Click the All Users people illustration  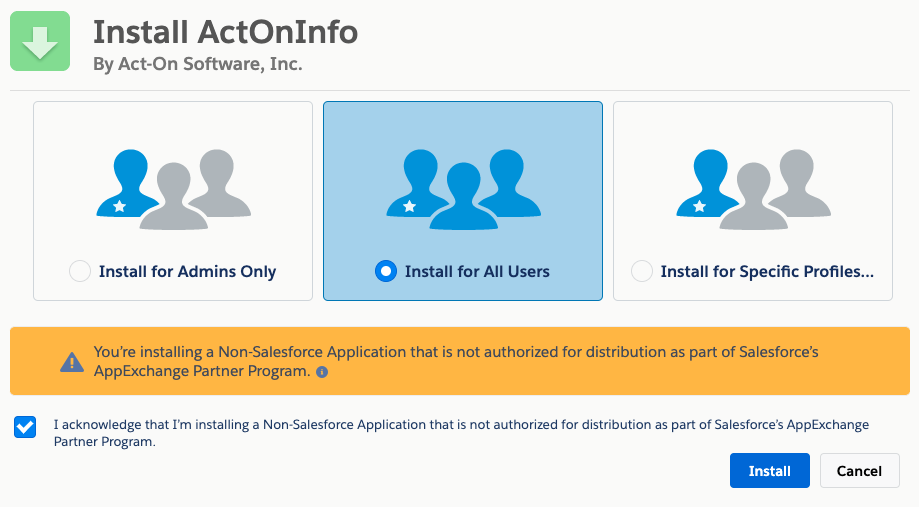tap(463, 189)
